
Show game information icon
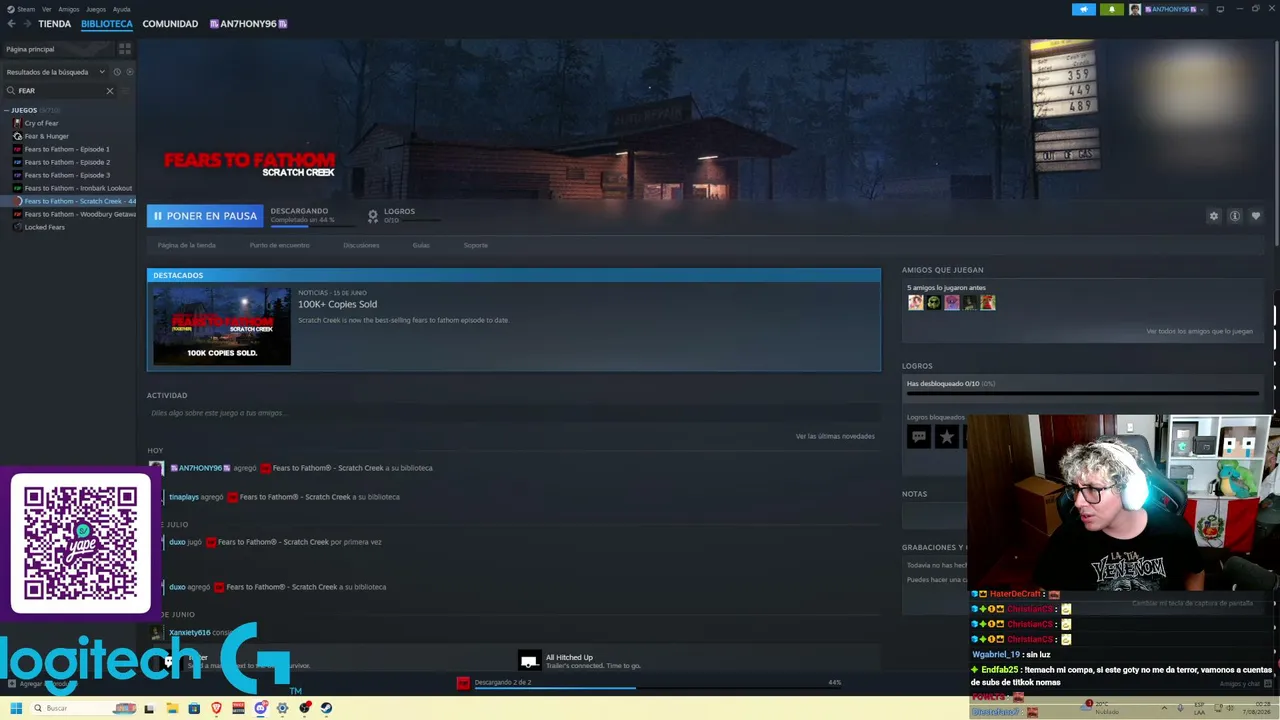pos(1235,216)
